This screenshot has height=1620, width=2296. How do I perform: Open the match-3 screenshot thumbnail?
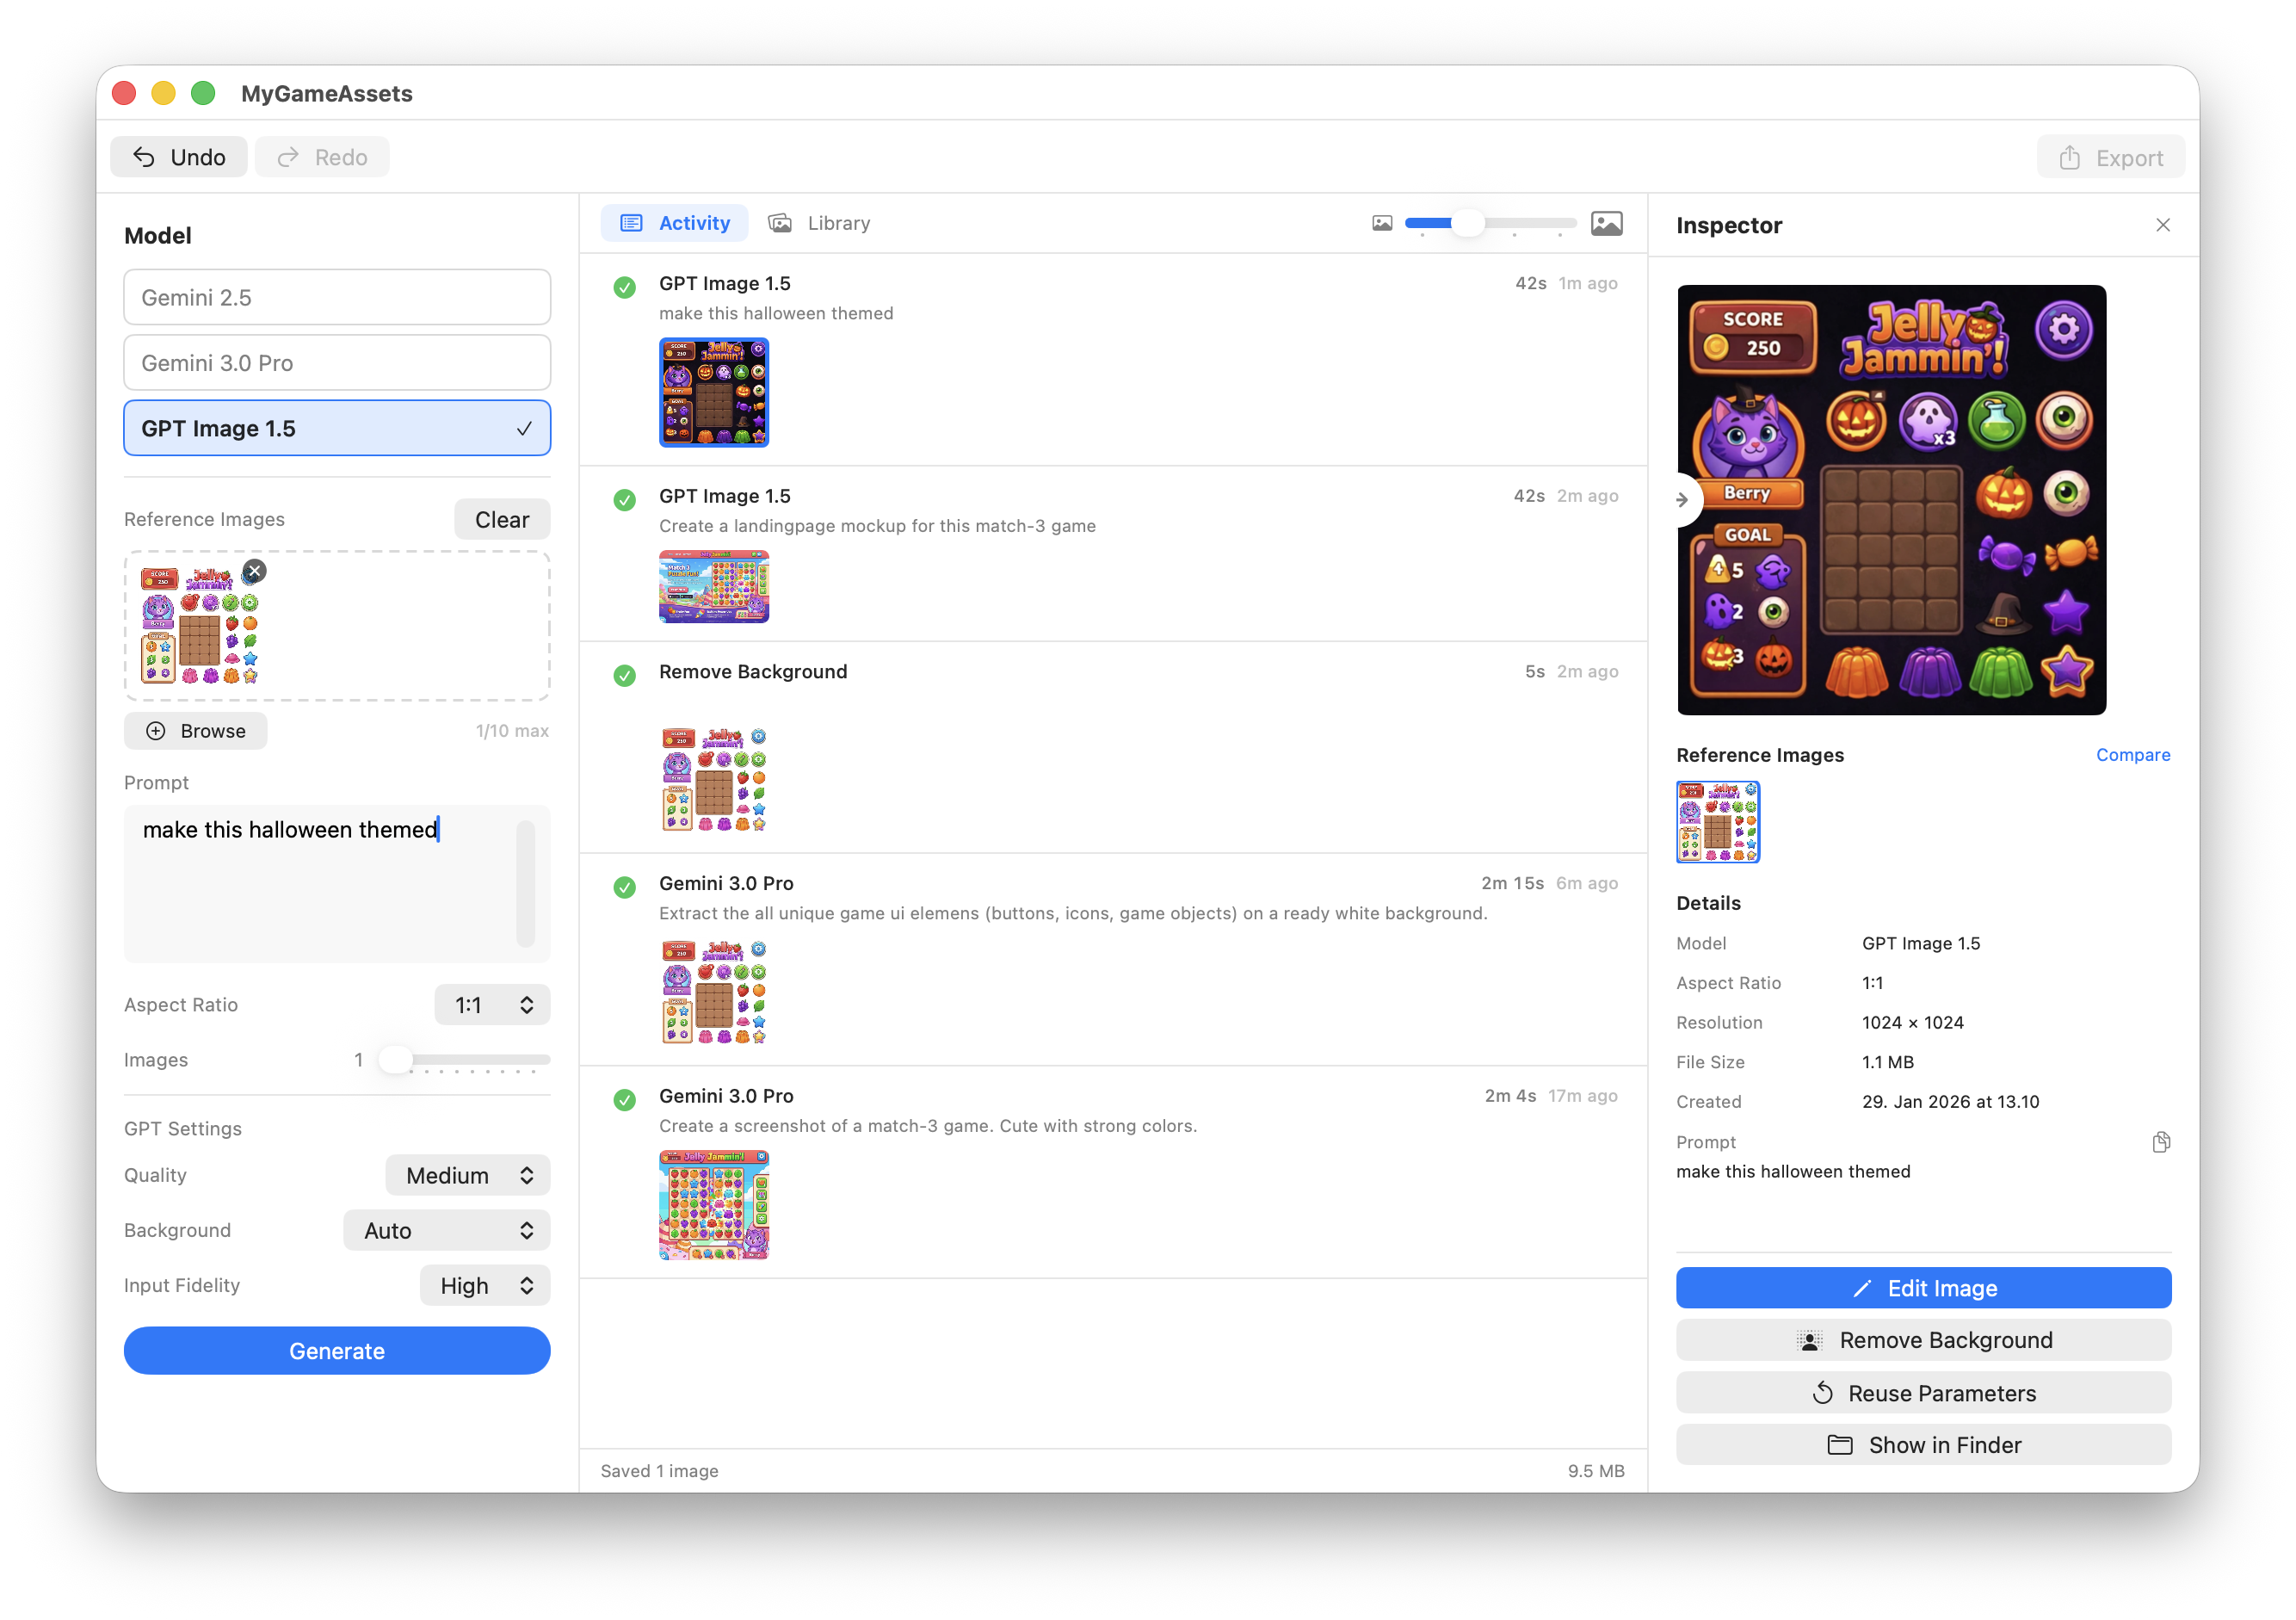pyautogui.click(x=714, y=1204)
